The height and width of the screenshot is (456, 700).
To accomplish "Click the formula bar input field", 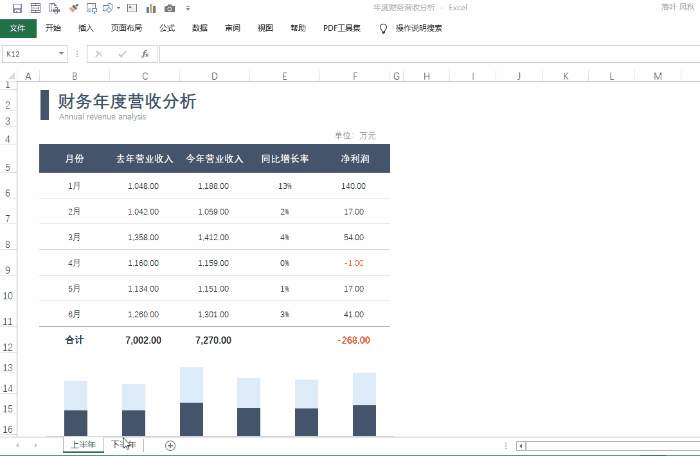I will click(x=420, y=54).
